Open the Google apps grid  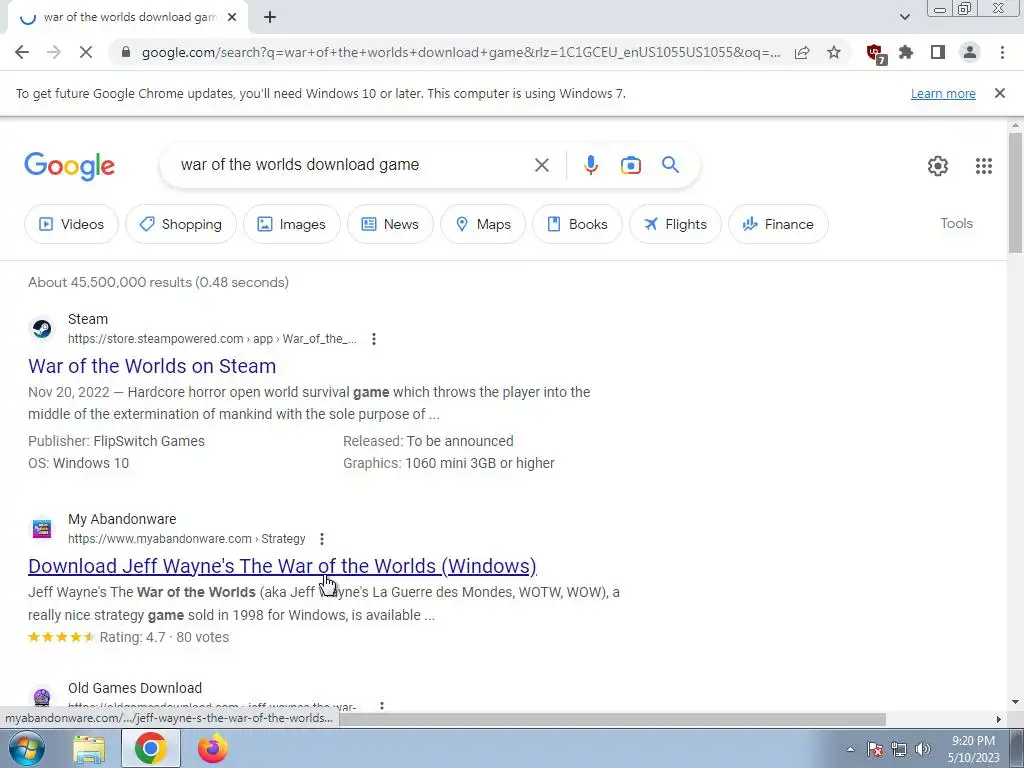pyautogui.click(x=984, y=166)
